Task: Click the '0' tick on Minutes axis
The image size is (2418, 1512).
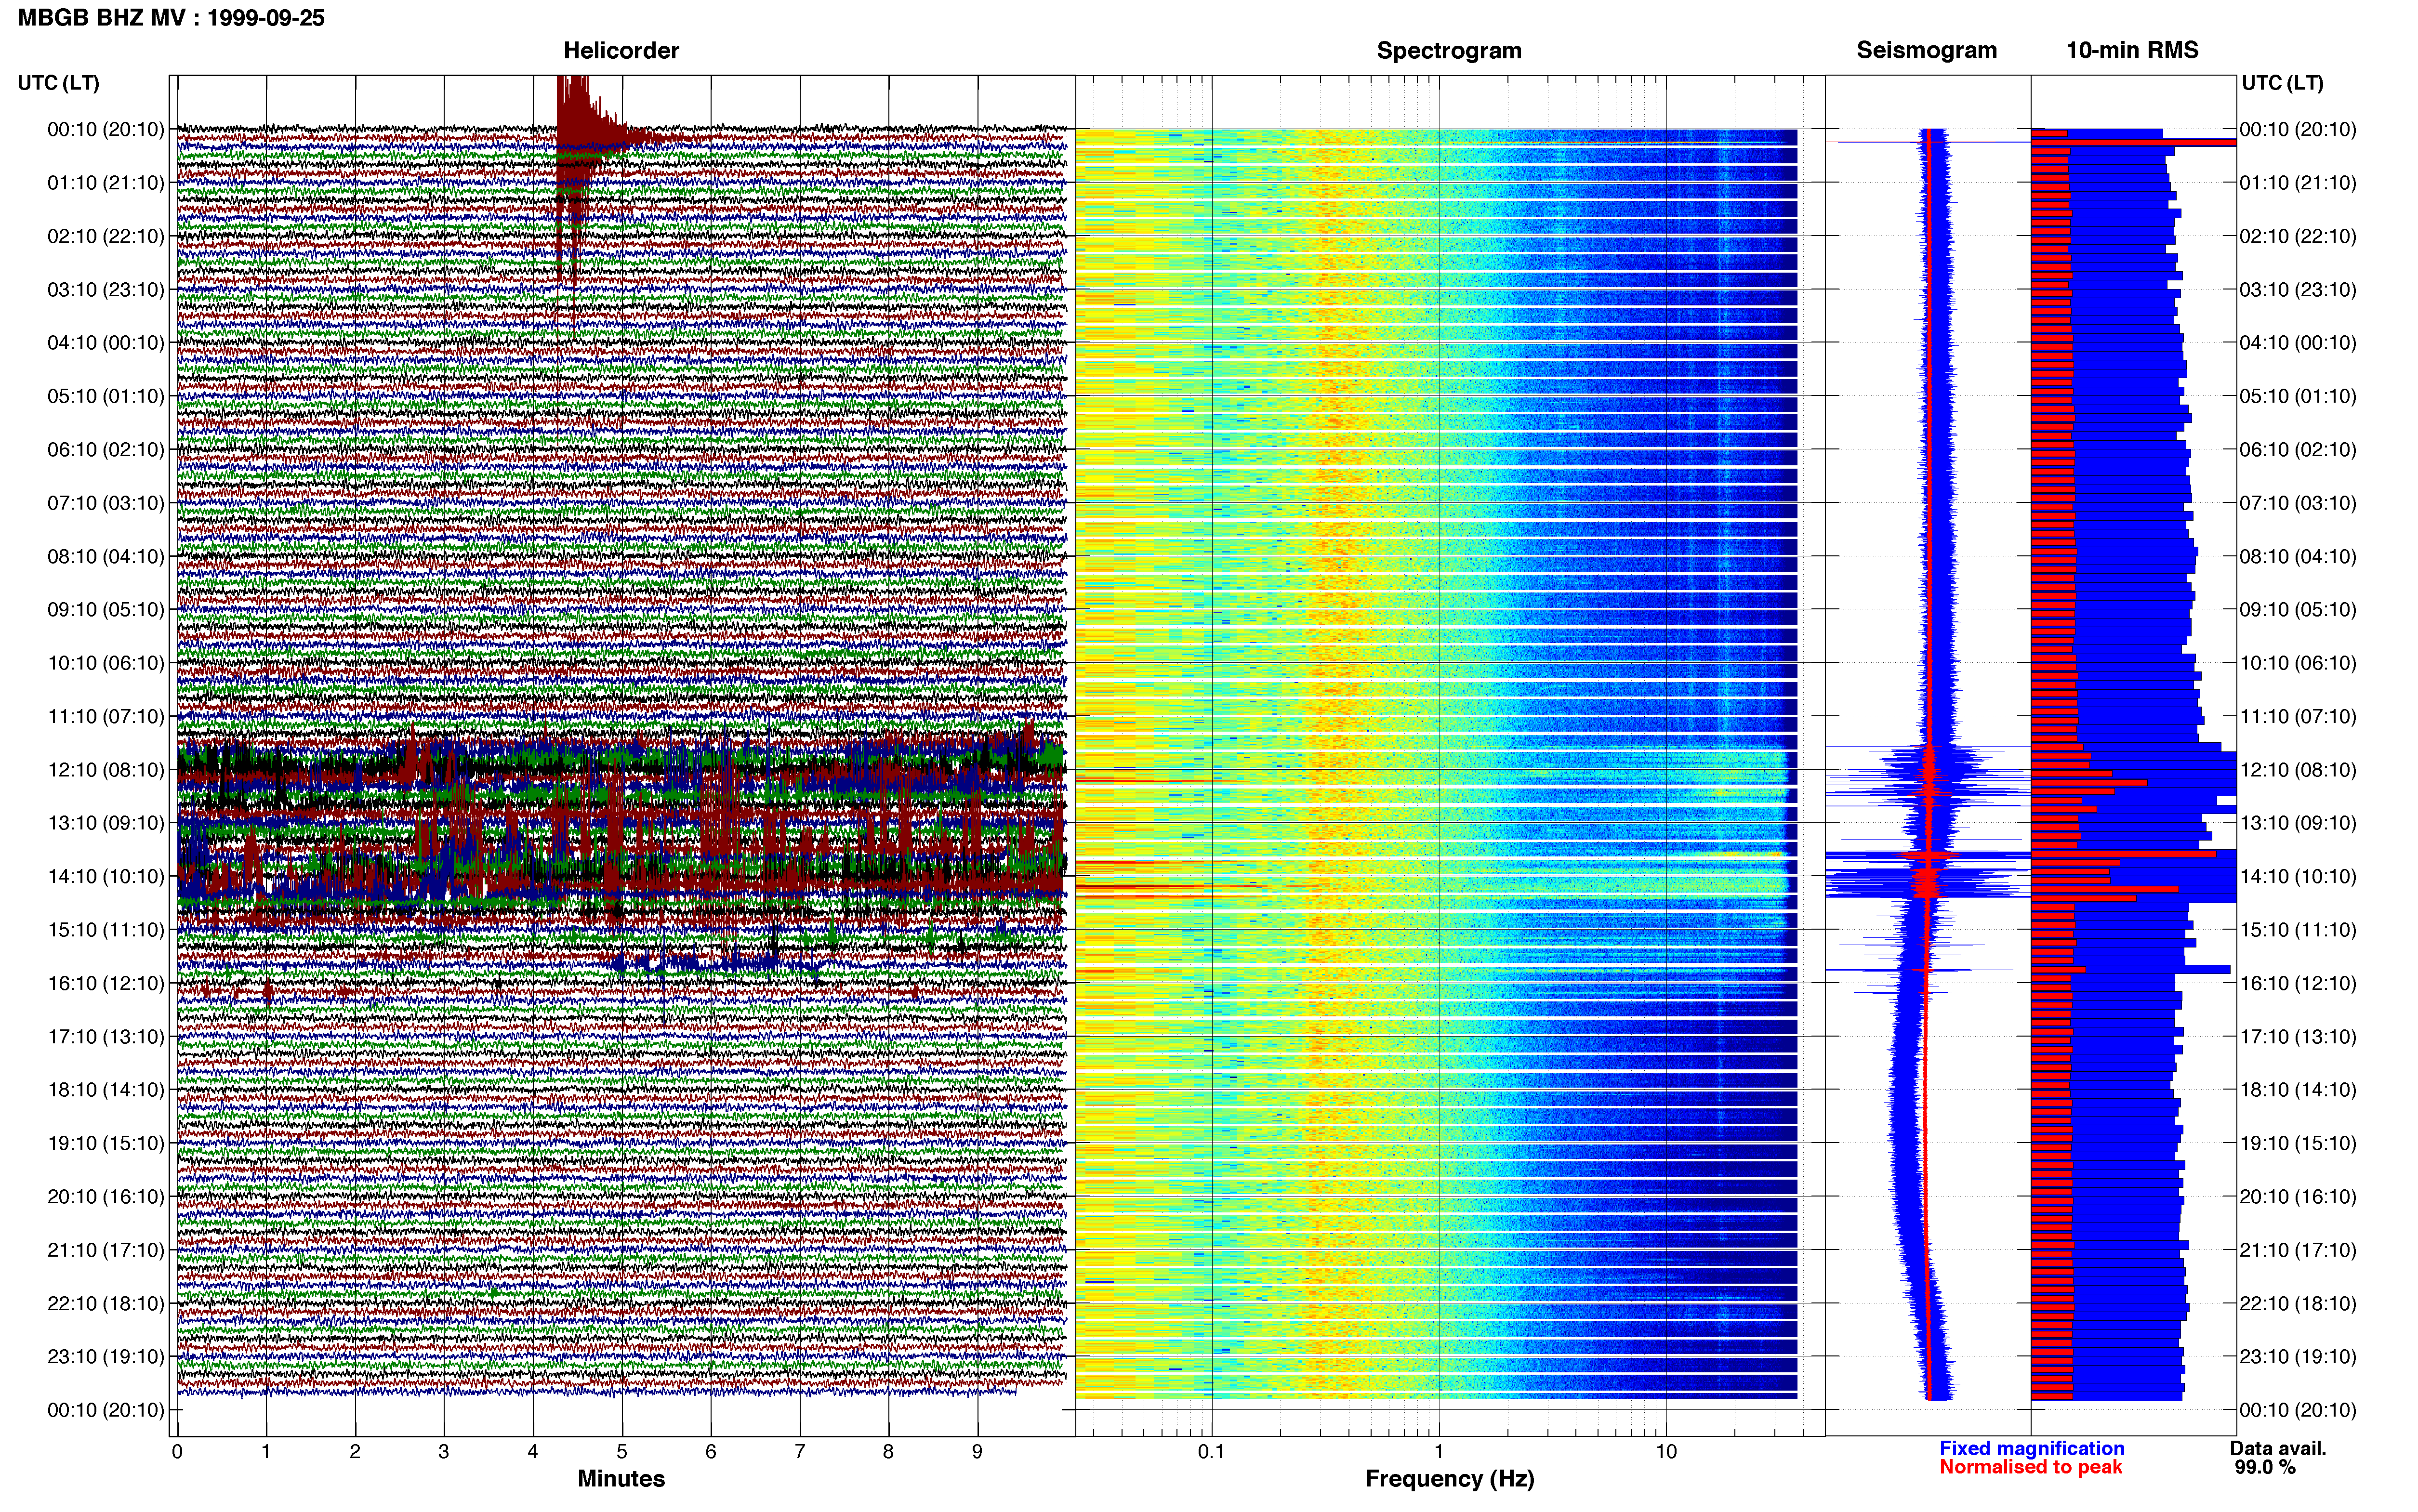Action: pyautogui.click(x=177, y=1452)
